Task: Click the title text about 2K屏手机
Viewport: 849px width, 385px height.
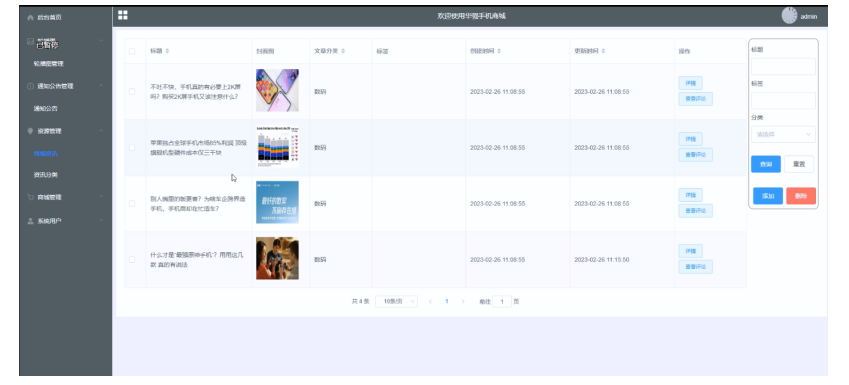Action: 195,92
